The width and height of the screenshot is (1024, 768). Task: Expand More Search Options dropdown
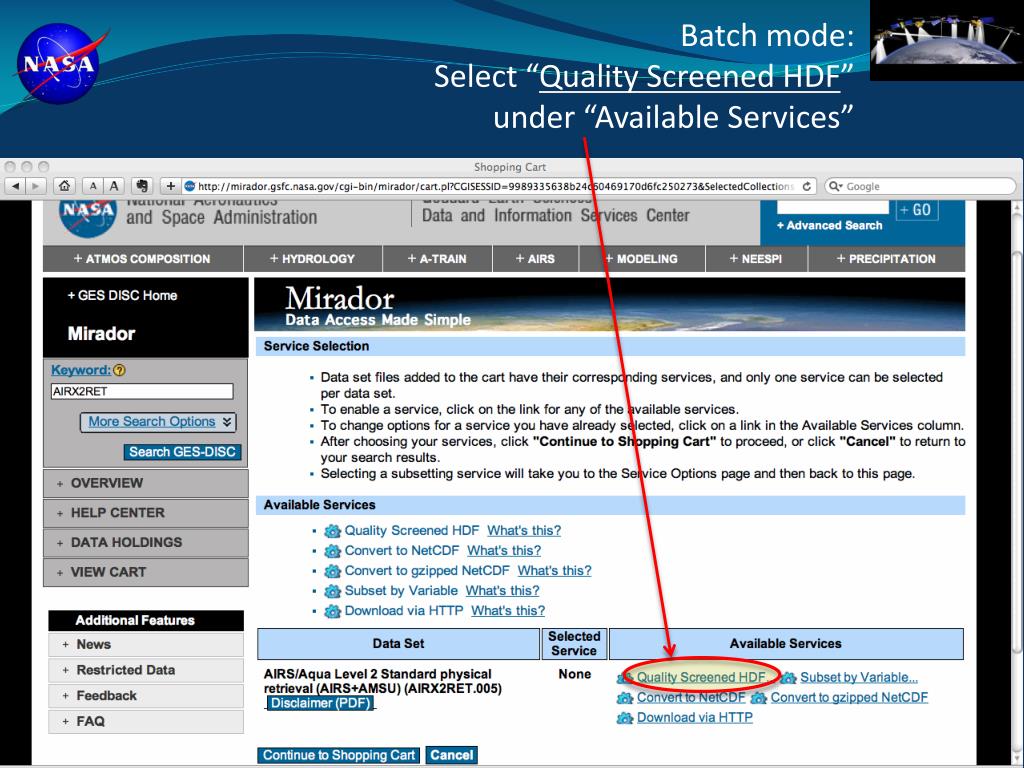(x=158, y=422)
